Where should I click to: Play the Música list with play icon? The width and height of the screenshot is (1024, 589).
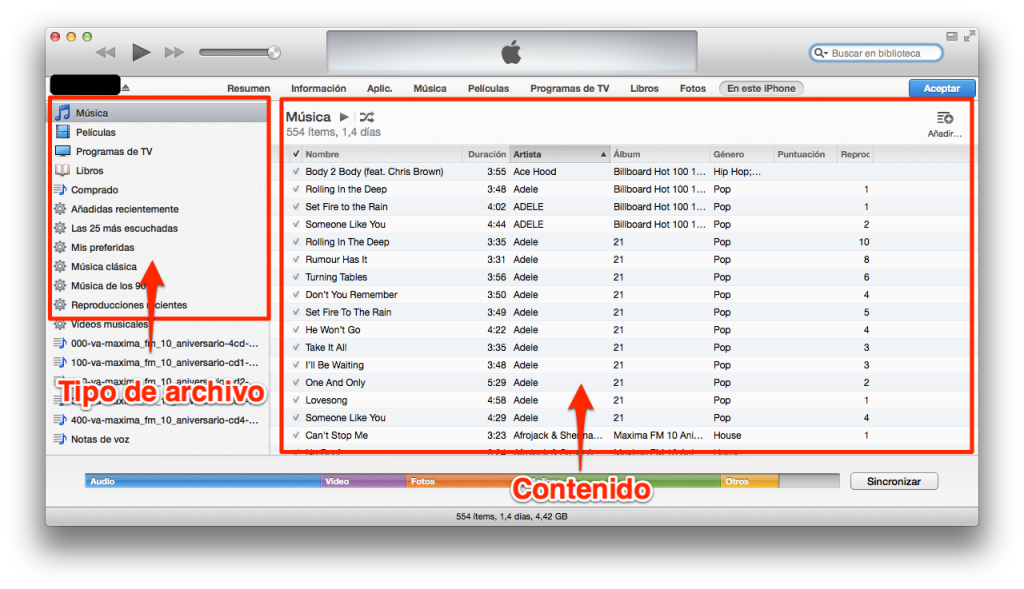pos(344,117)
